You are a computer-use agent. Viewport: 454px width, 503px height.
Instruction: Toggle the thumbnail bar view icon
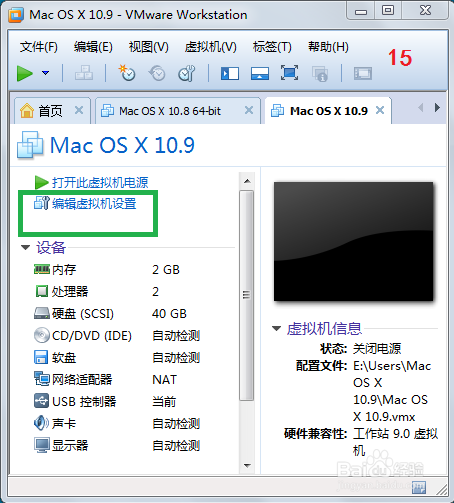coord(260,73)
